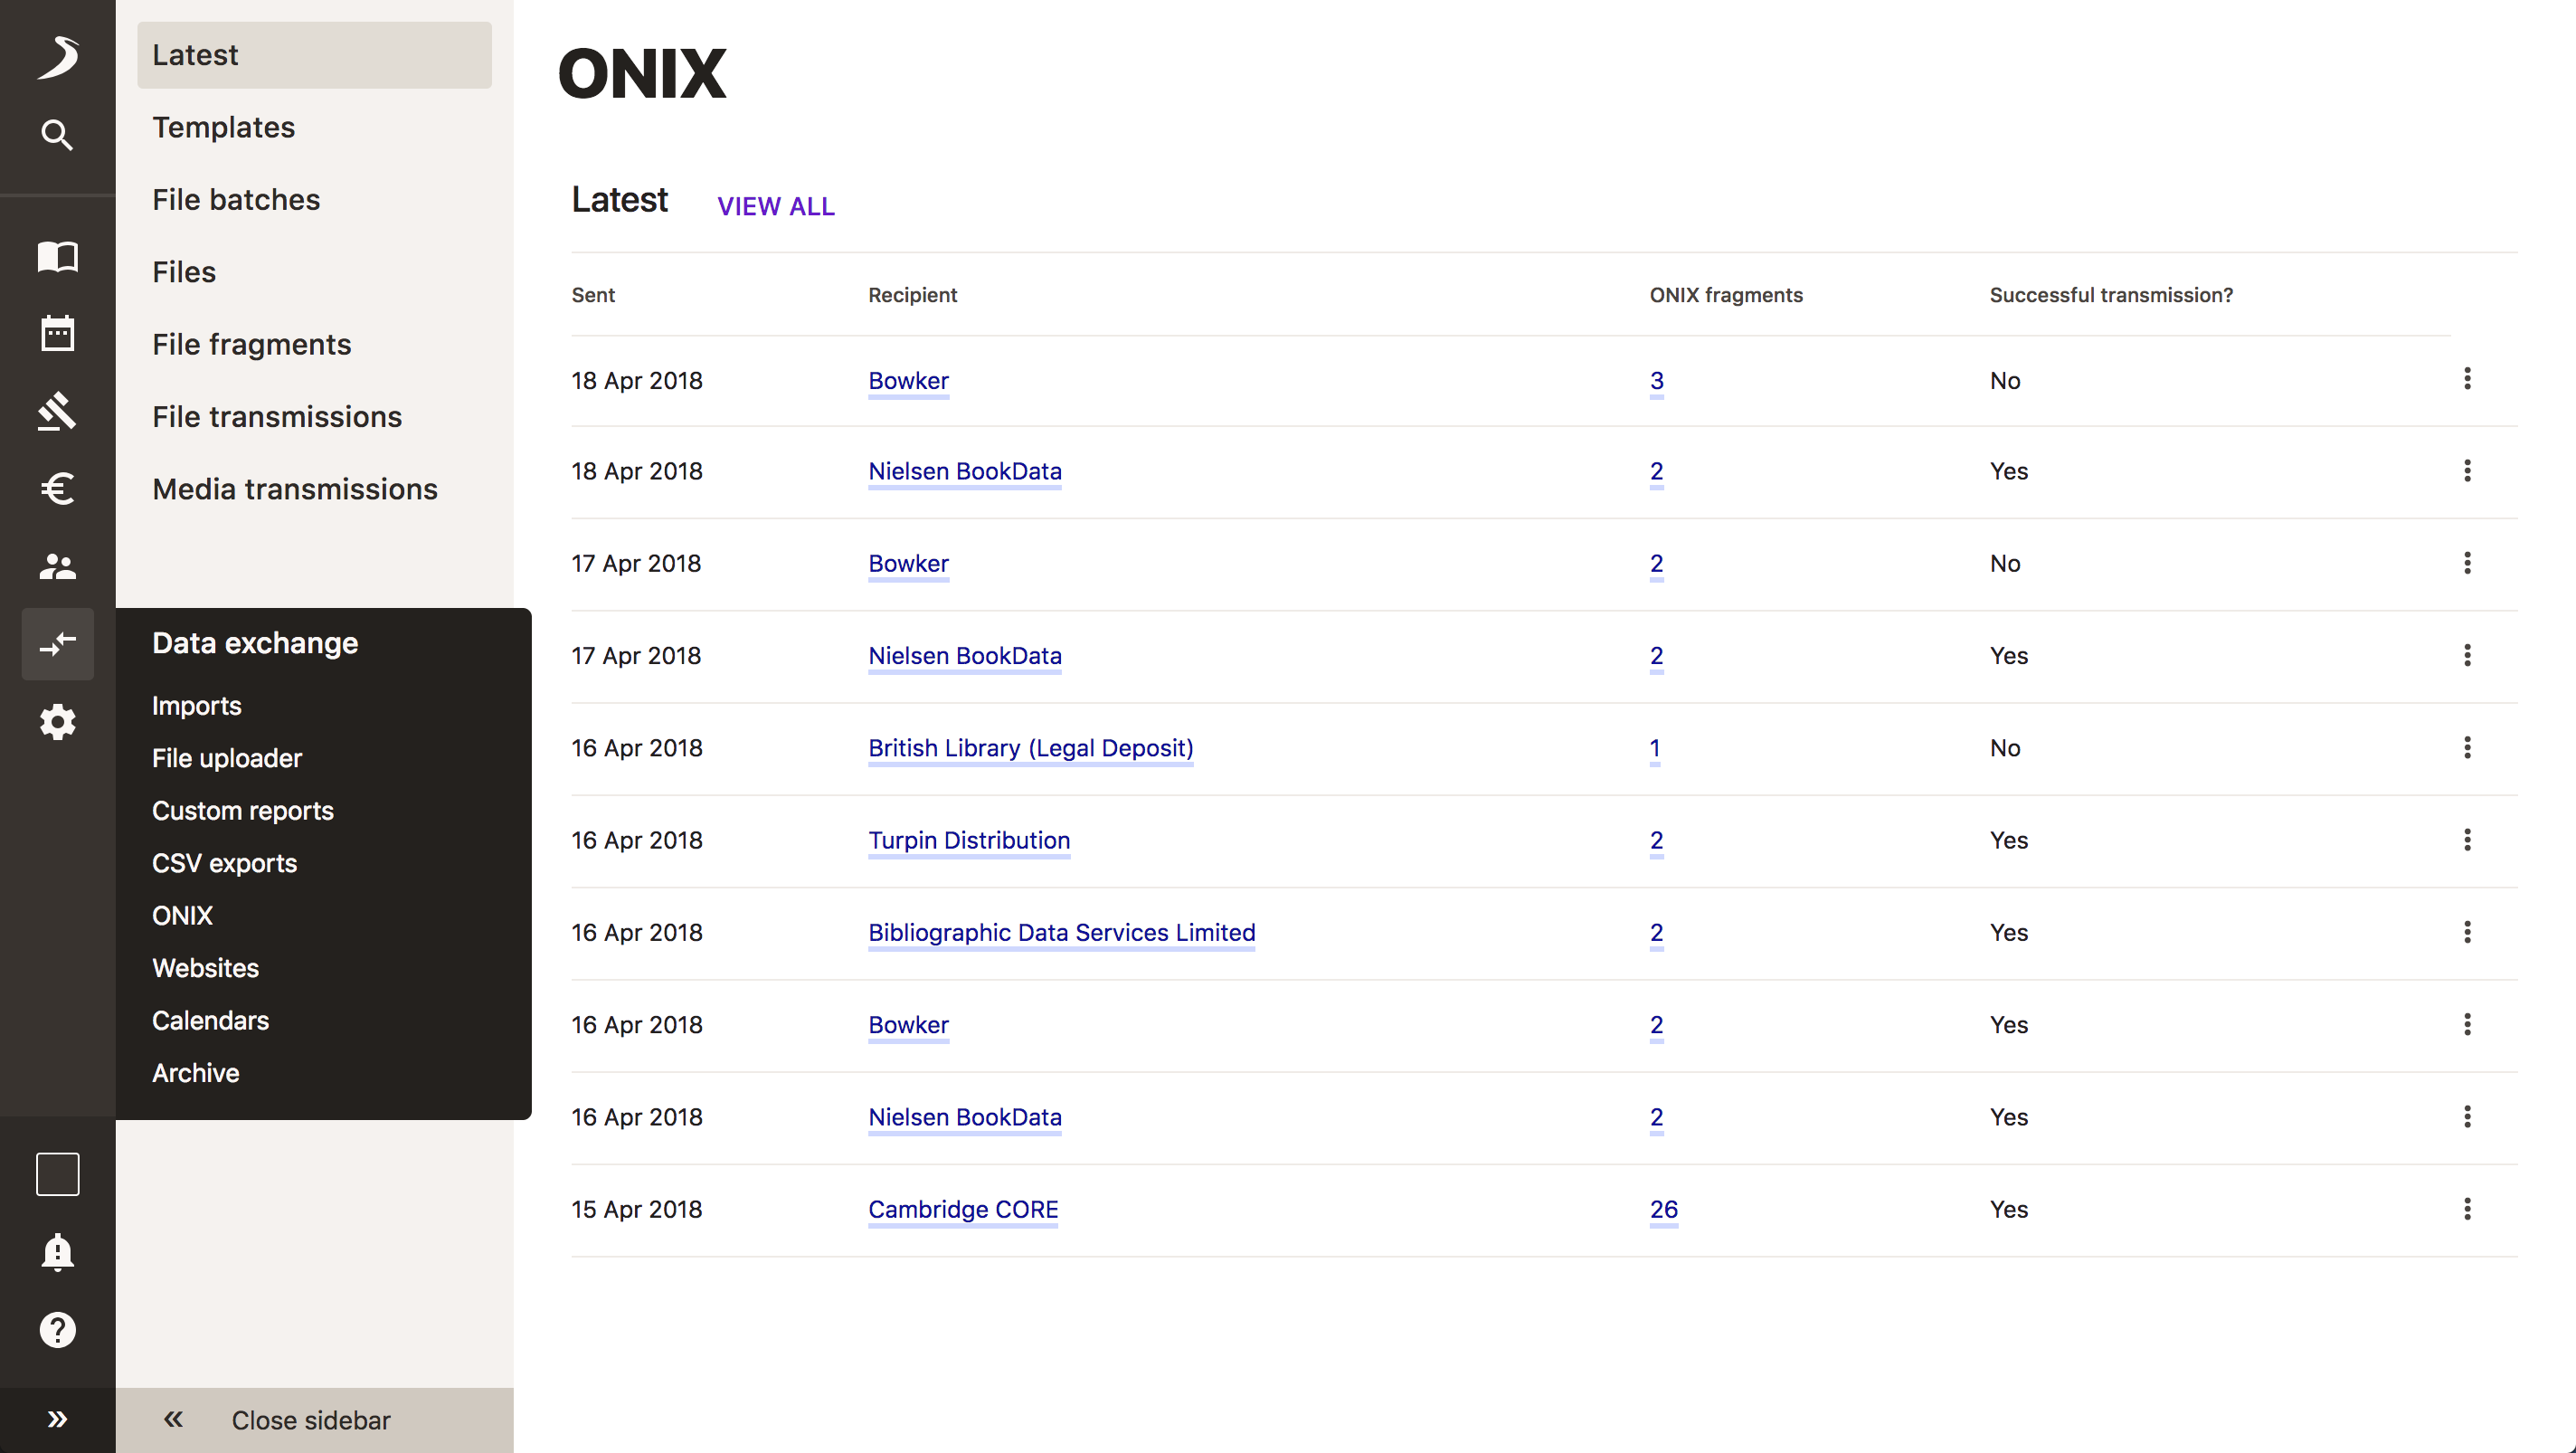This screenshot has height=1453, width=2576.
Task: Collapse the sidebar with Close sidebar
Action: (x=311, y=1419)
